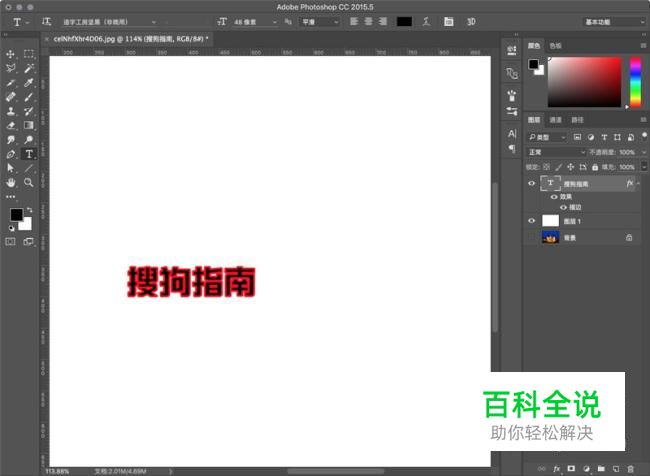The width and height of the screenshot is (650, 476).
Task: Change the screen mode
Action: click(29, 242)
